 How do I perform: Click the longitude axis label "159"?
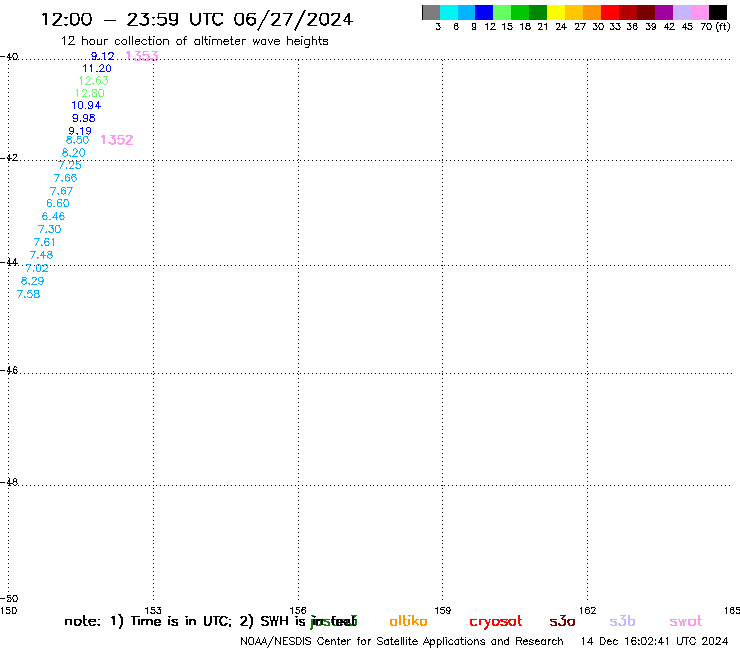tap(443, 611)
